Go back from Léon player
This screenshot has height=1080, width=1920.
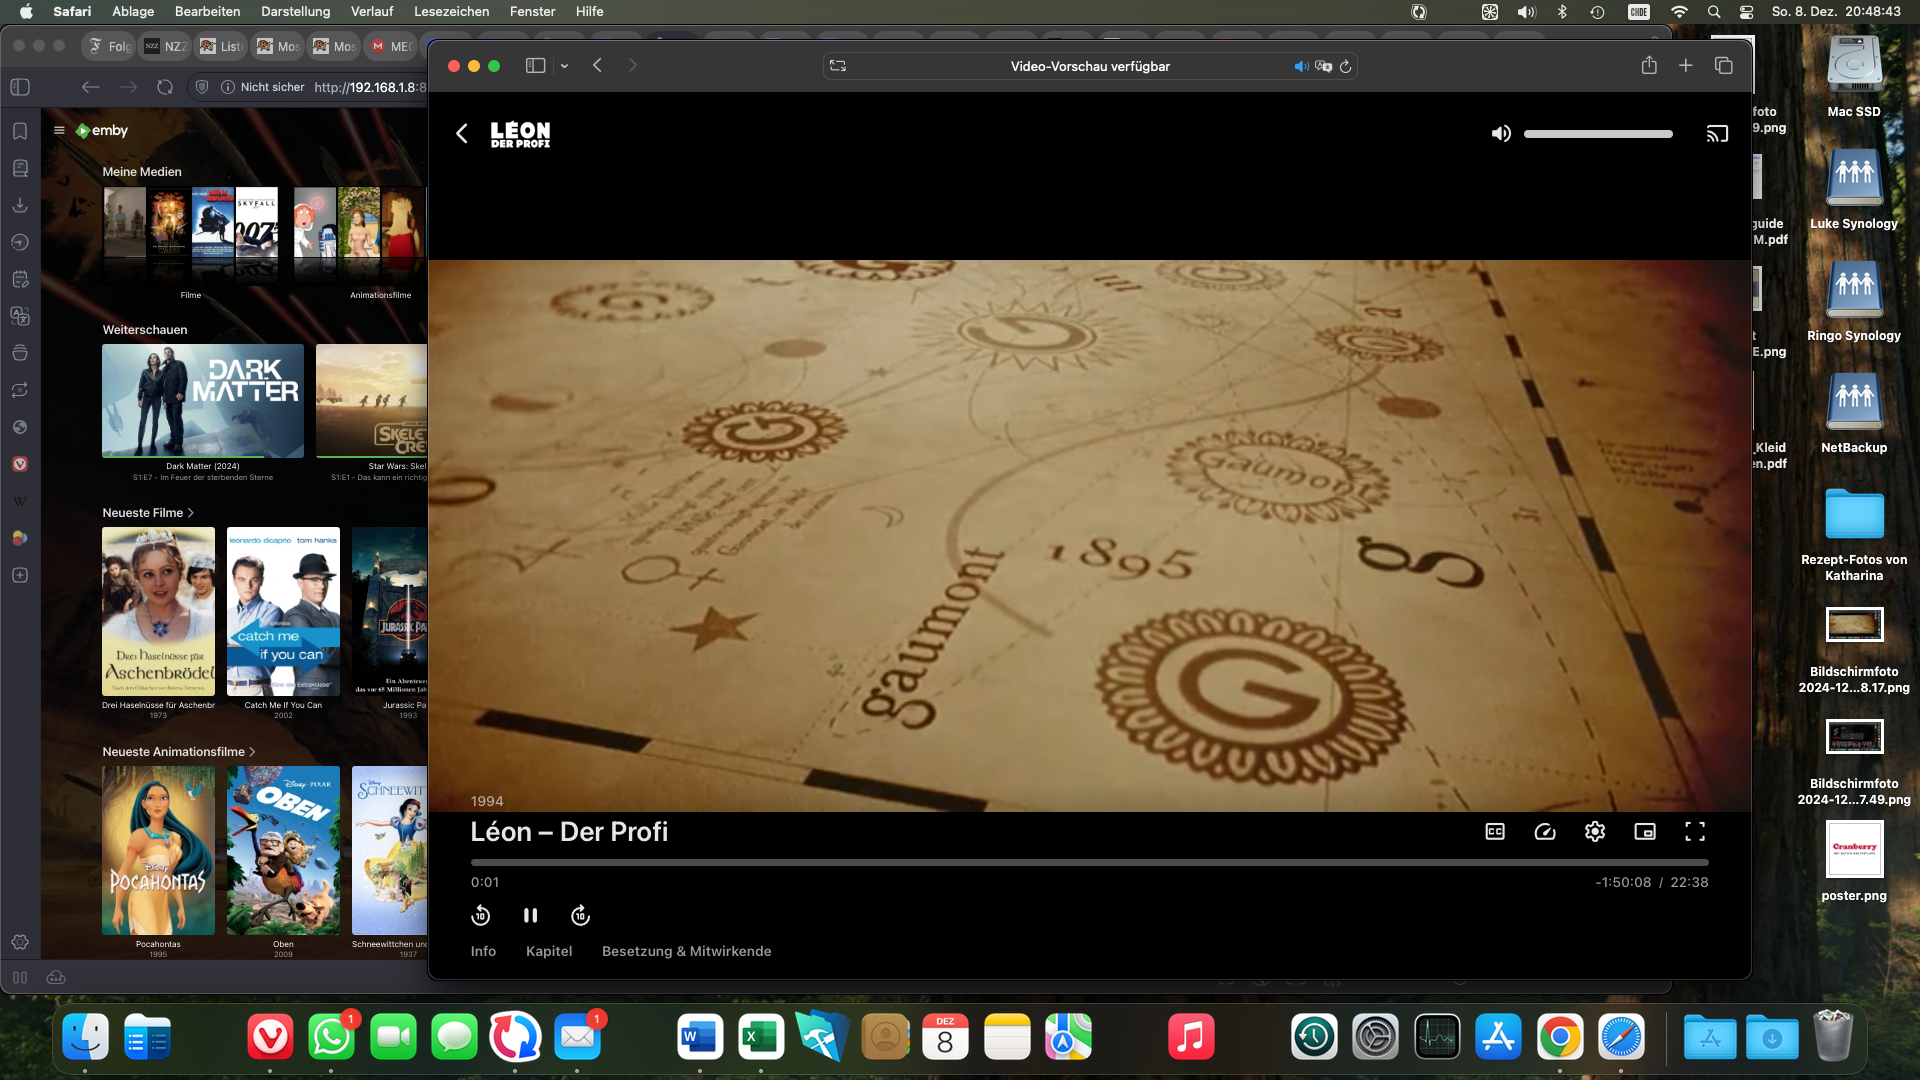click(x=462, y=134)
